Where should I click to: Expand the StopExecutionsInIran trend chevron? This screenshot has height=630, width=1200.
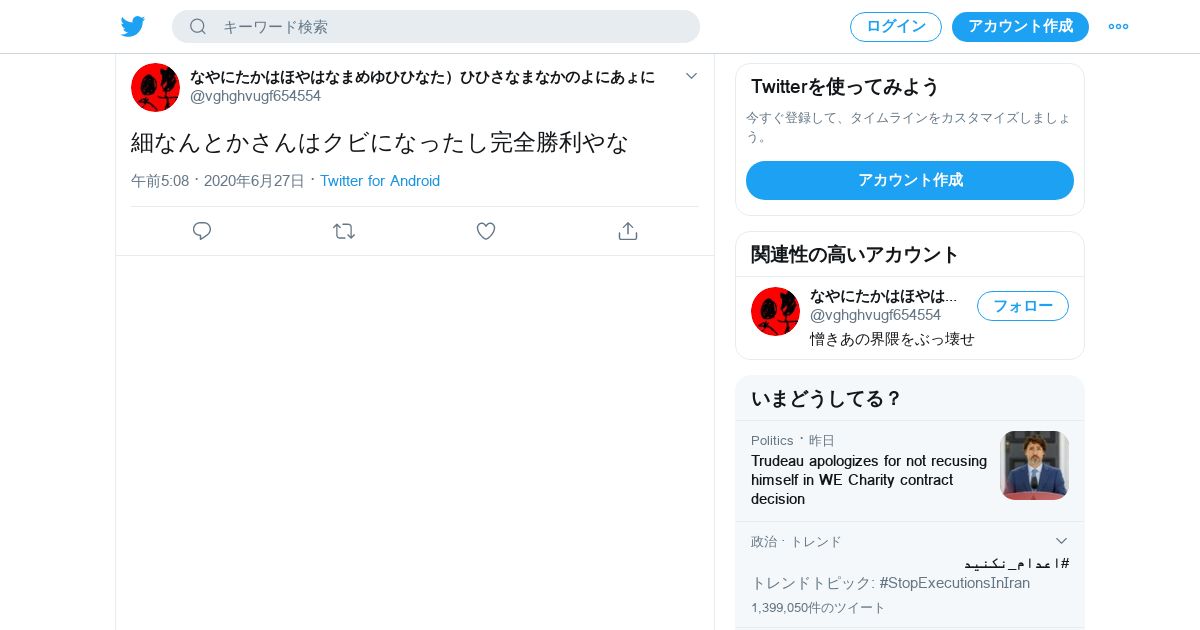click(1061, 541)
